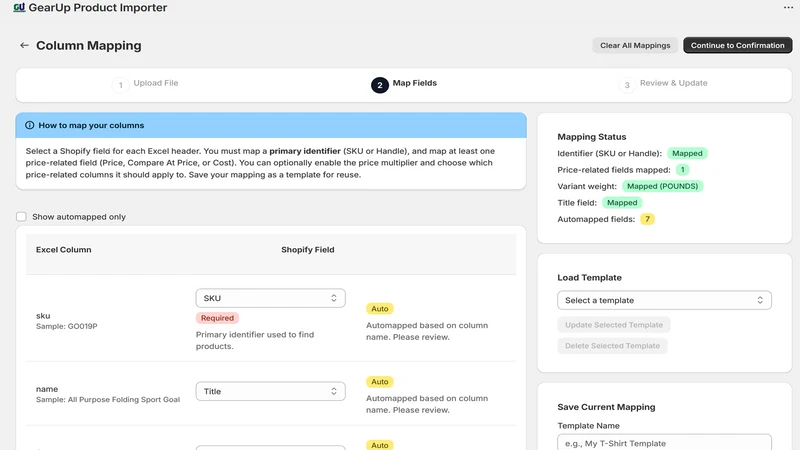Click Continue to Confirmation button
The image size is (800, 450).
pos(738,45)
